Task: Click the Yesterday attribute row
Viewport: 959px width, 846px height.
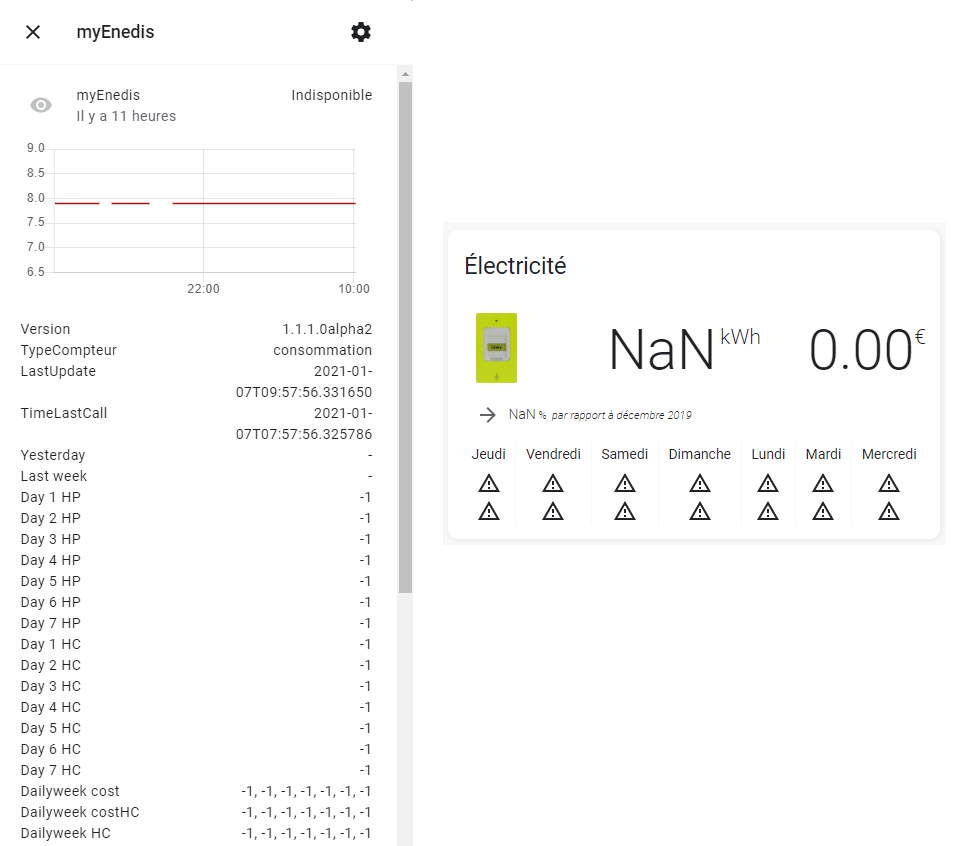Action: pos(196,455)
